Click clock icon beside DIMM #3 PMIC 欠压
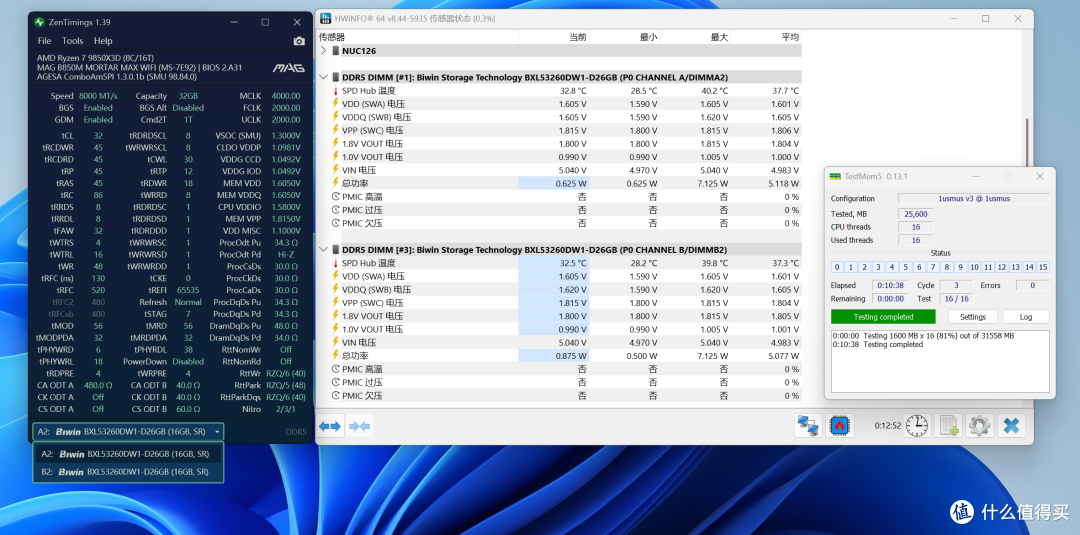Viewport: 1080px width, 535px height. [335, 396]
